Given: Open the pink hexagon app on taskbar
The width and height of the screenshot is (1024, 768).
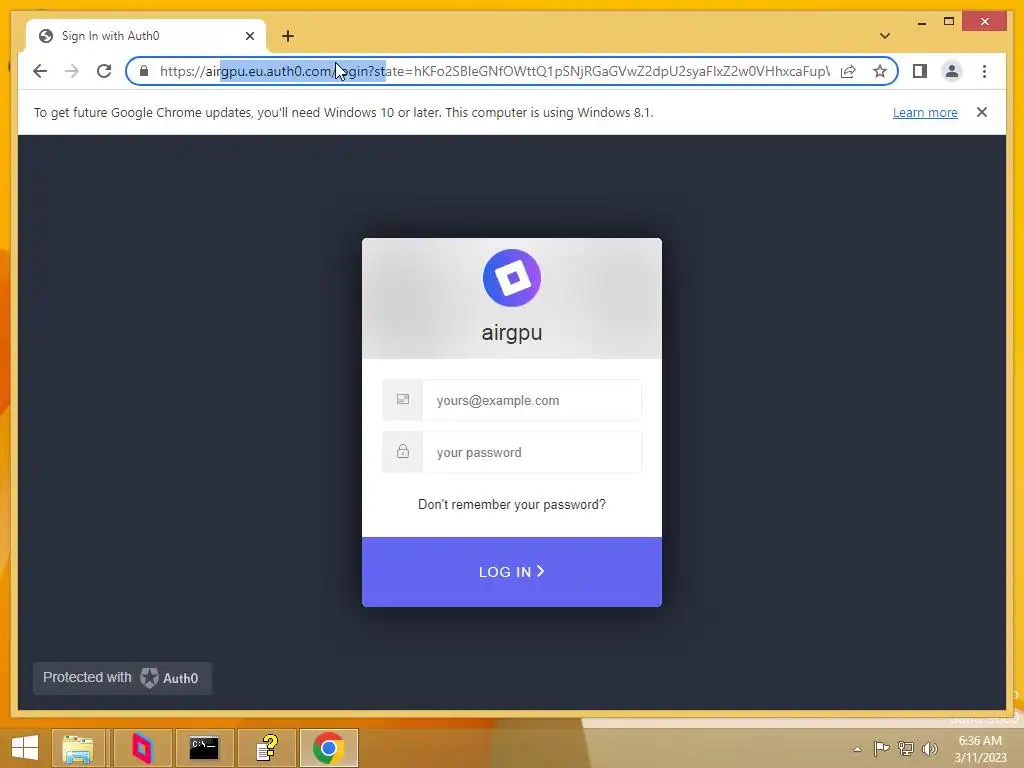Looking at the screenshot, I should click(x=142, y=748).
